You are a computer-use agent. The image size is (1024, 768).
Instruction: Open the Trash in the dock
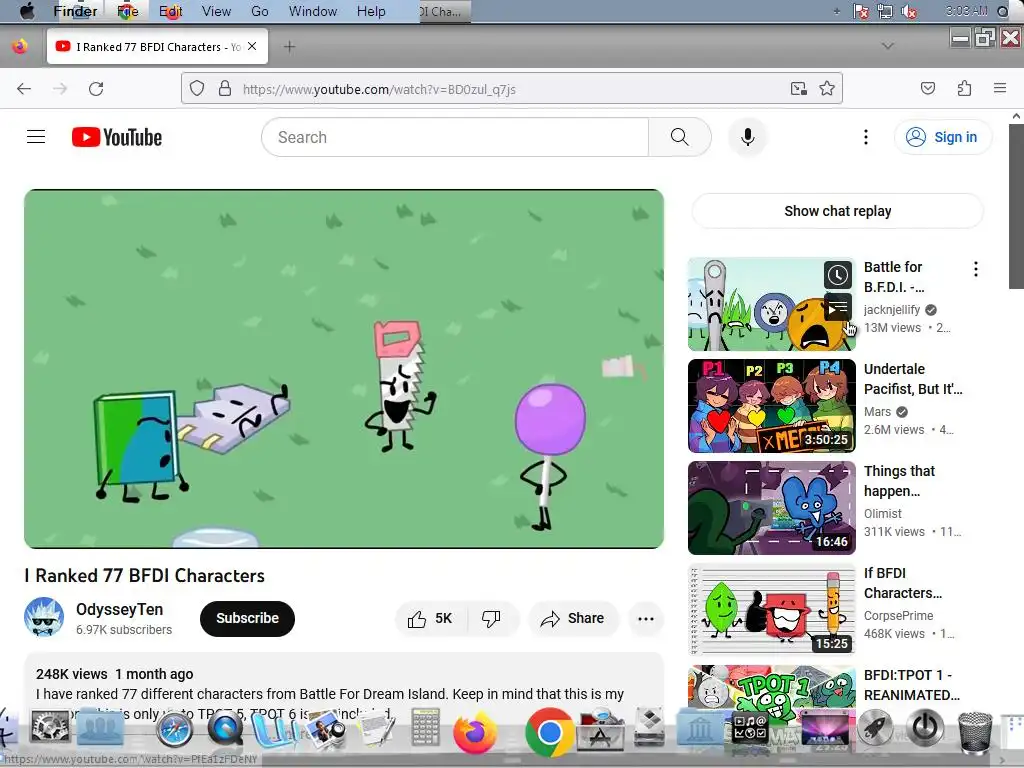974,731
